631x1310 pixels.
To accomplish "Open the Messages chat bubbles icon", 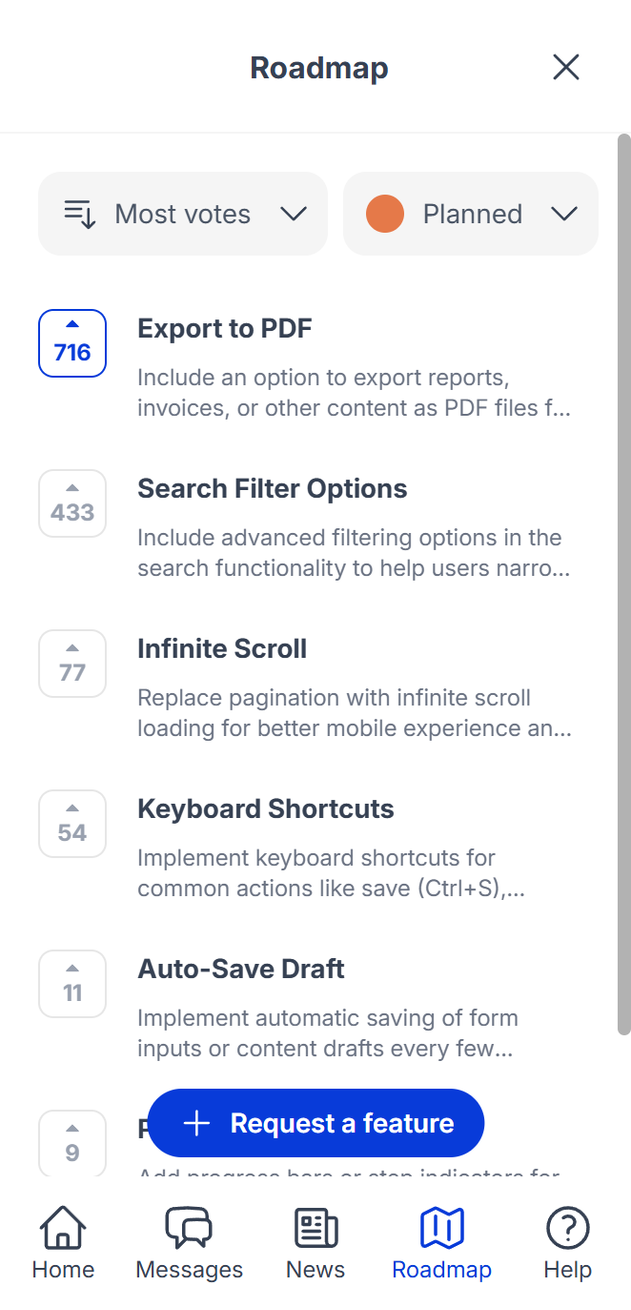I will pos(189,1228).
